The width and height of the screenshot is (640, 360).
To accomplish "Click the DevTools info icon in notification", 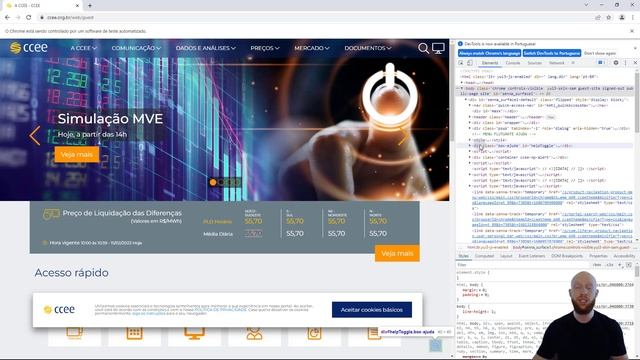I will 460,44.
